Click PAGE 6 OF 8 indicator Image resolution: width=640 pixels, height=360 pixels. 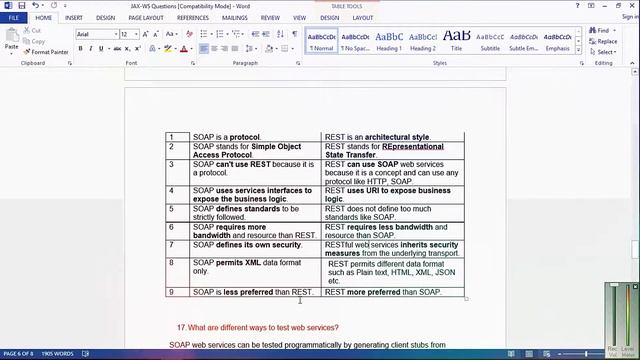(18, 353)
